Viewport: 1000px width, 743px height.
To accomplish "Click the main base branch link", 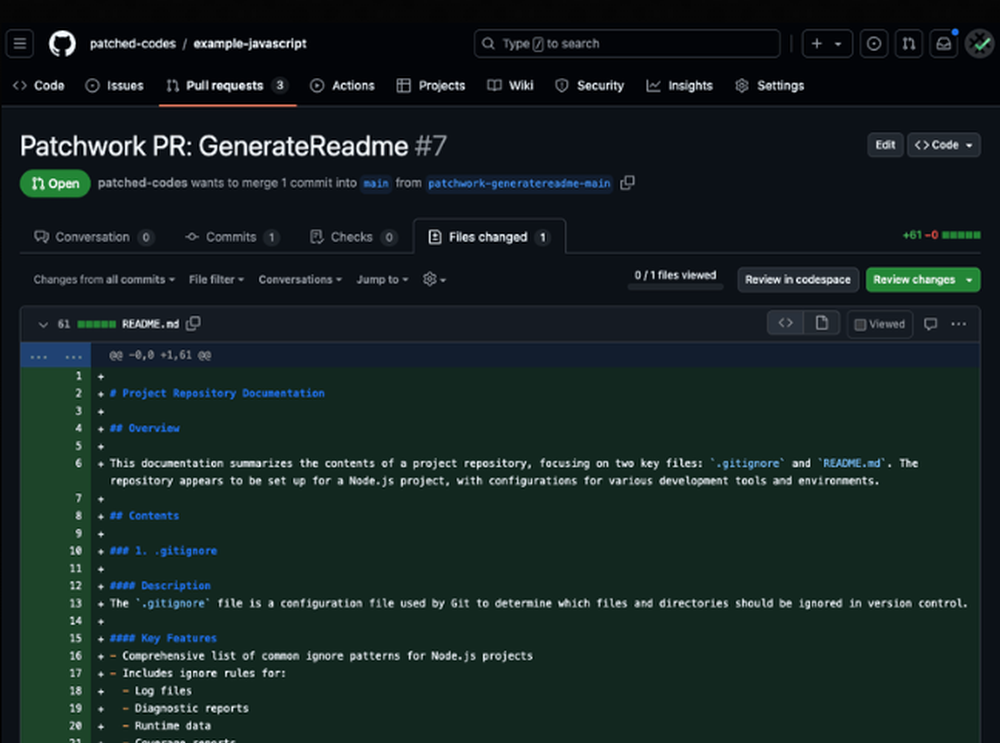I will tap(376, 184).
